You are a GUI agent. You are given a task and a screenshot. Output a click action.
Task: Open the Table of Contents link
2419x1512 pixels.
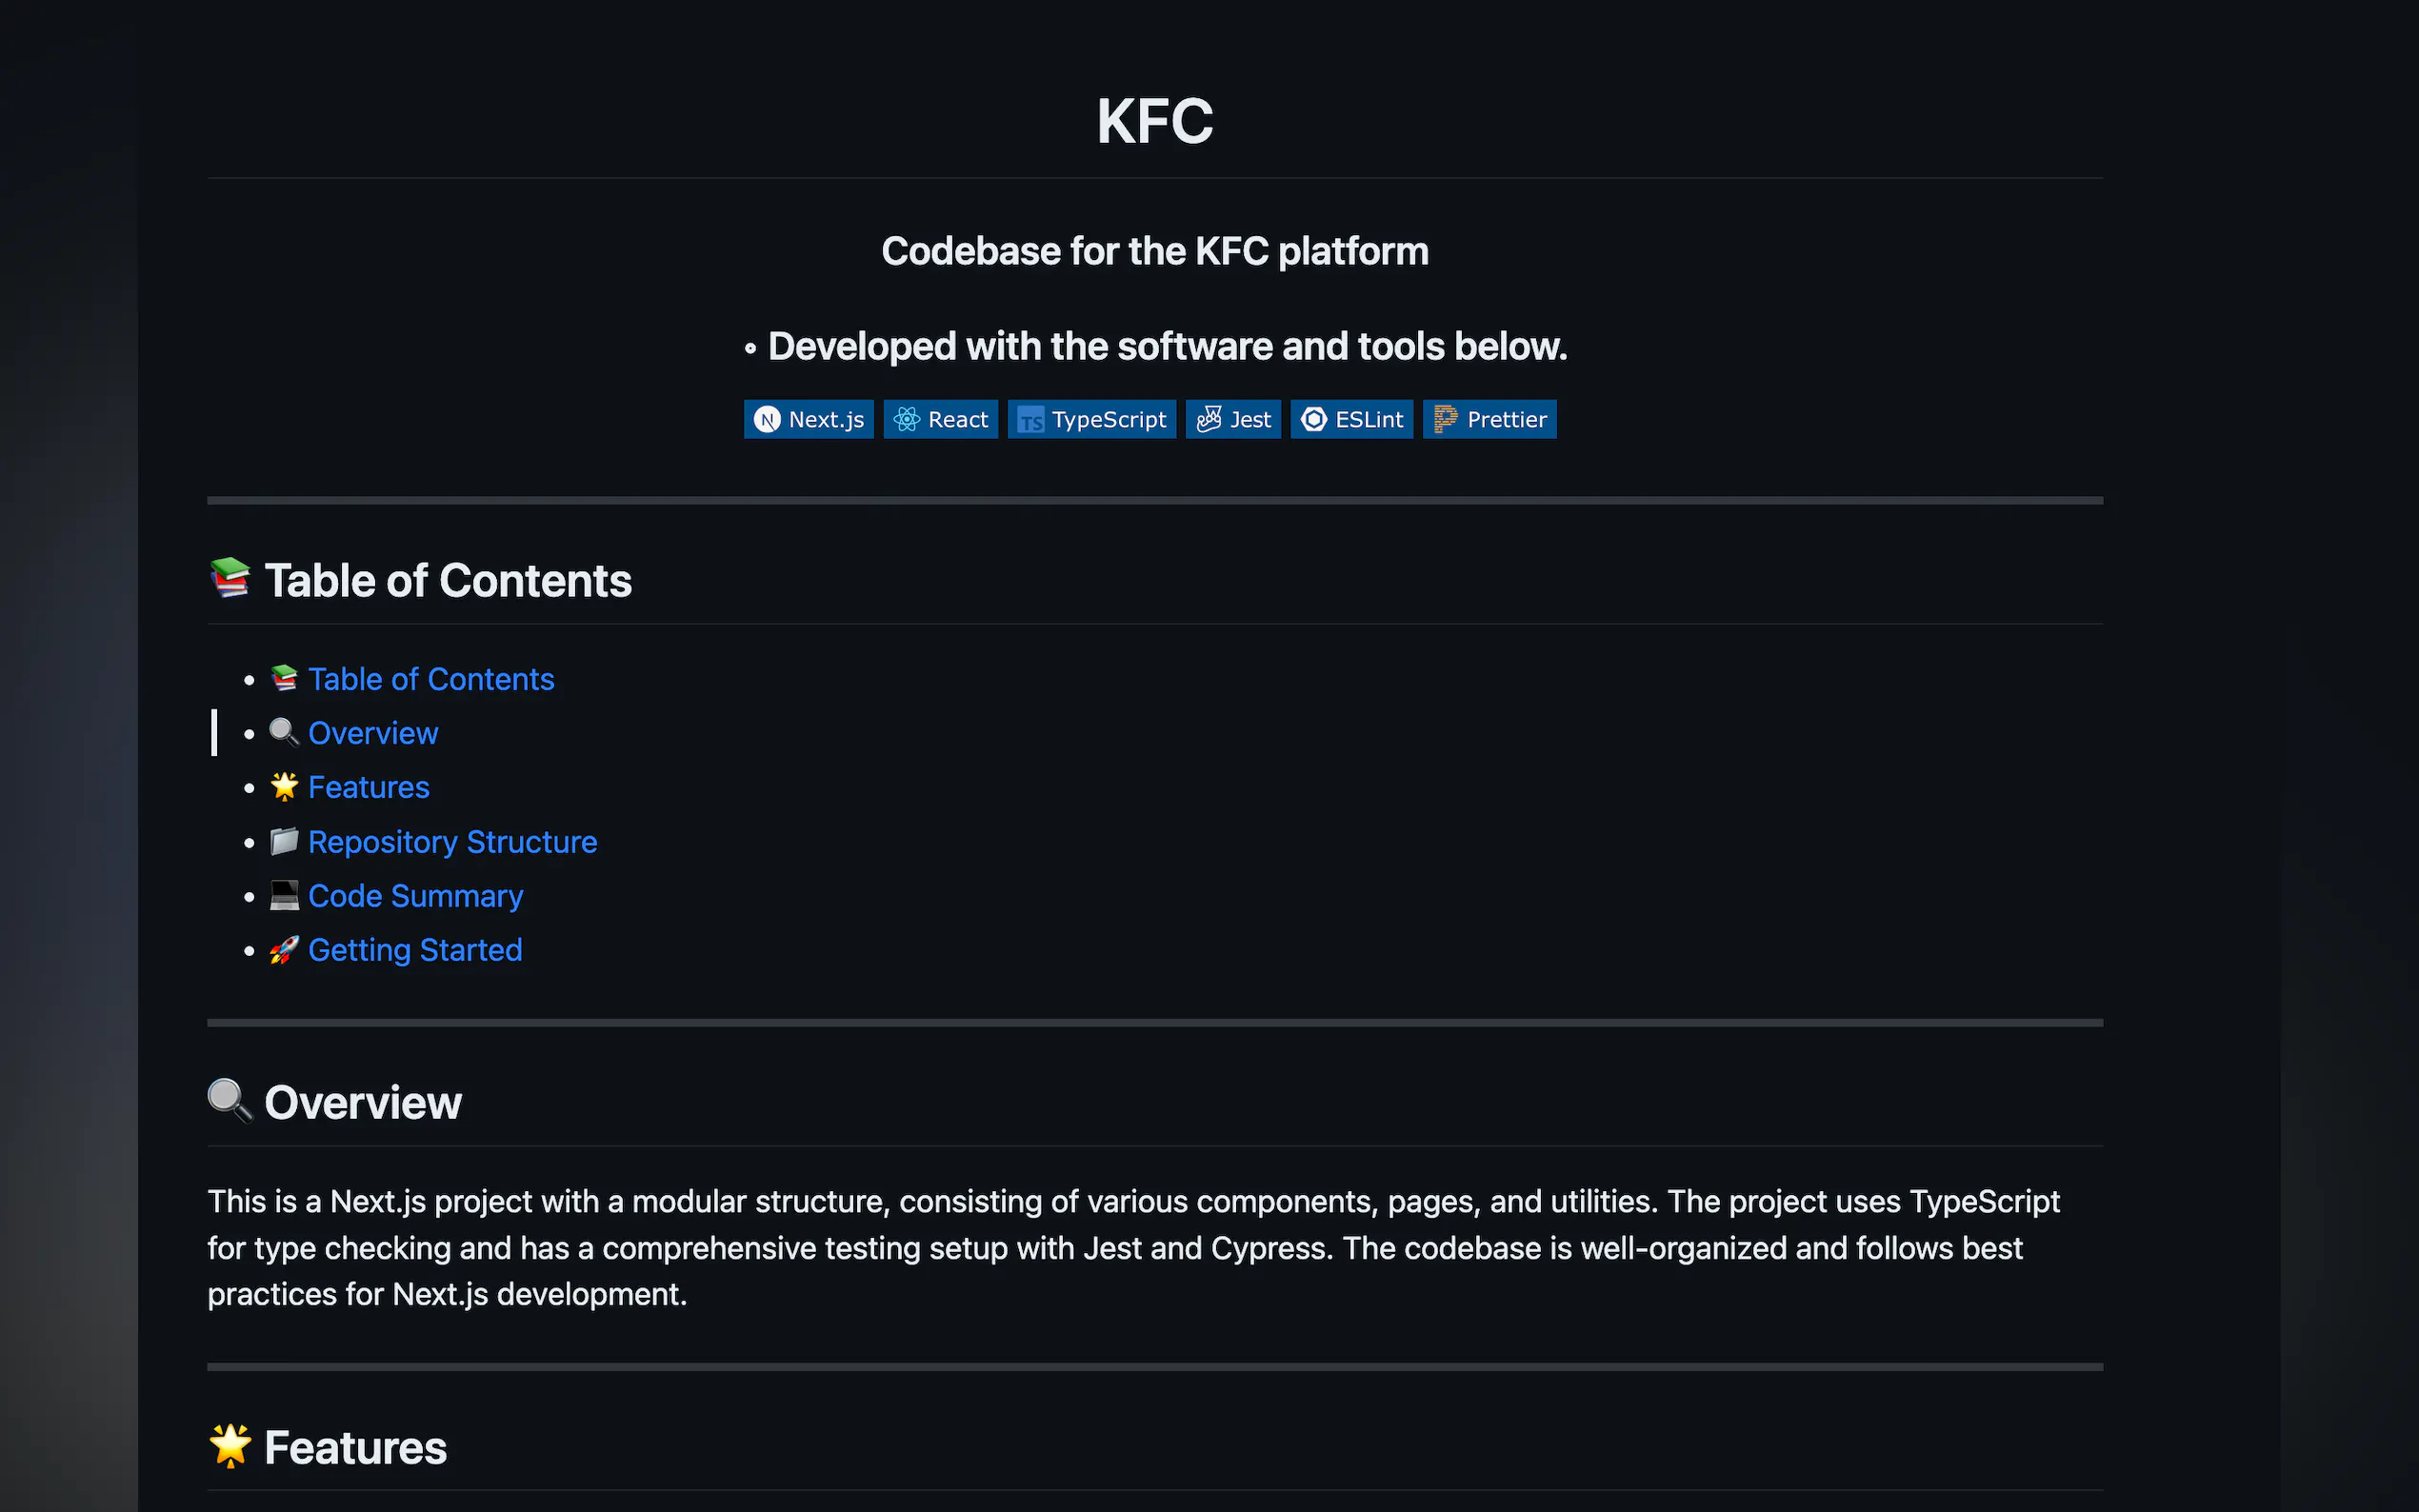tap(430, 679)
